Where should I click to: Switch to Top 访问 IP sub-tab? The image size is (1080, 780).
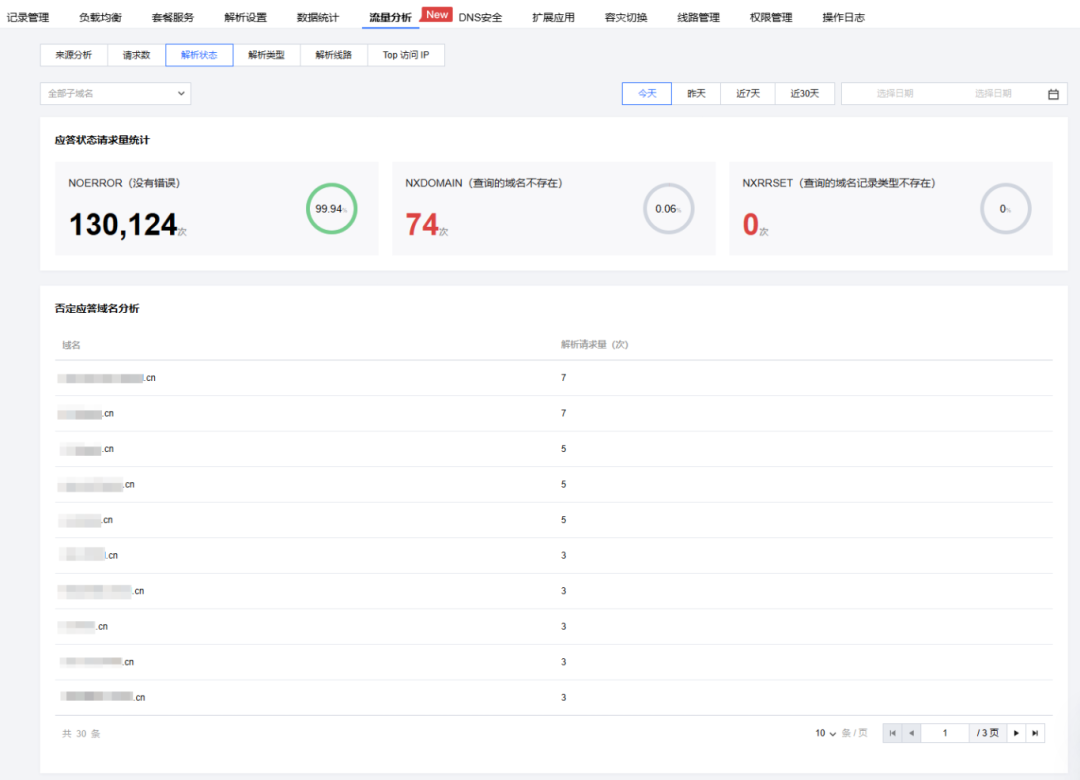[x=406, y=55]
